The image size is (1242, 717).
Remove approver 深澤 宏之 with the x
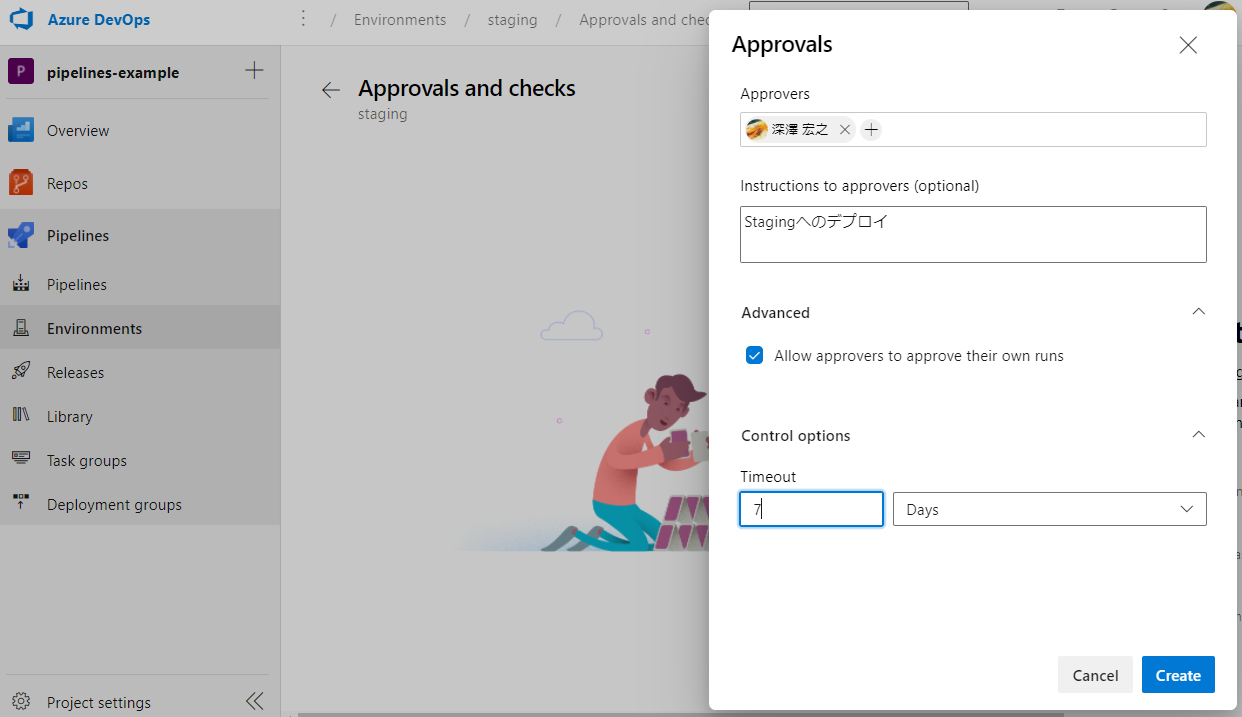tap(845, 129)
